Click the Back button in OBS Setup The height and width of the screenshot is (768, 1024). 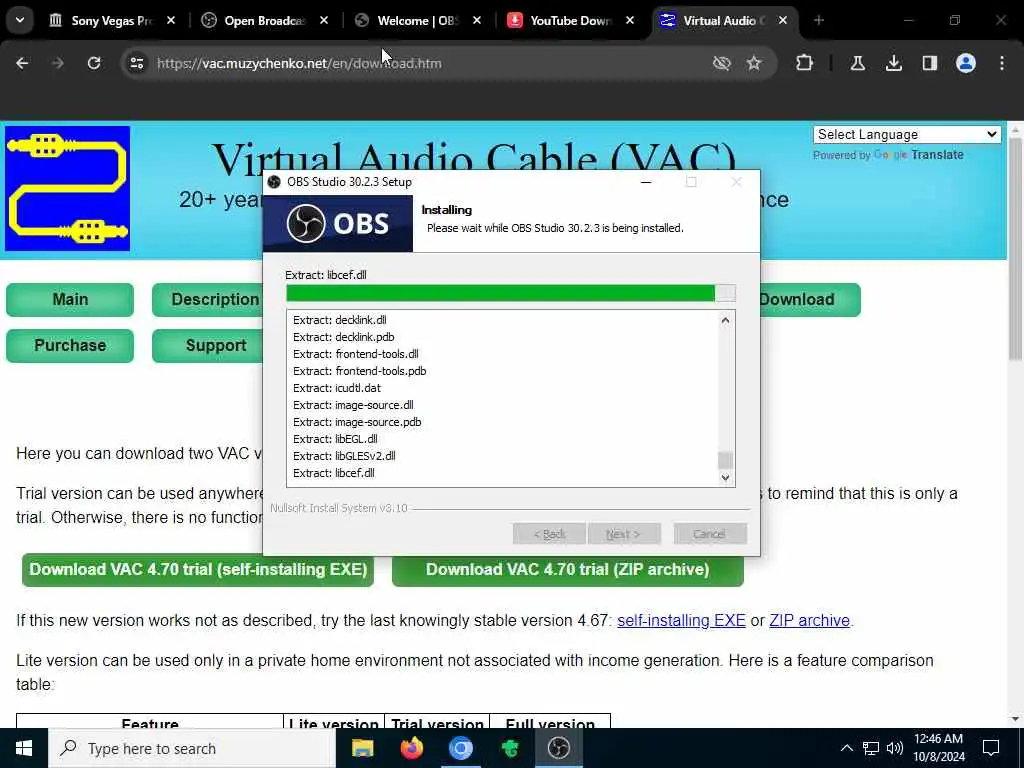[x=549, y=534]
